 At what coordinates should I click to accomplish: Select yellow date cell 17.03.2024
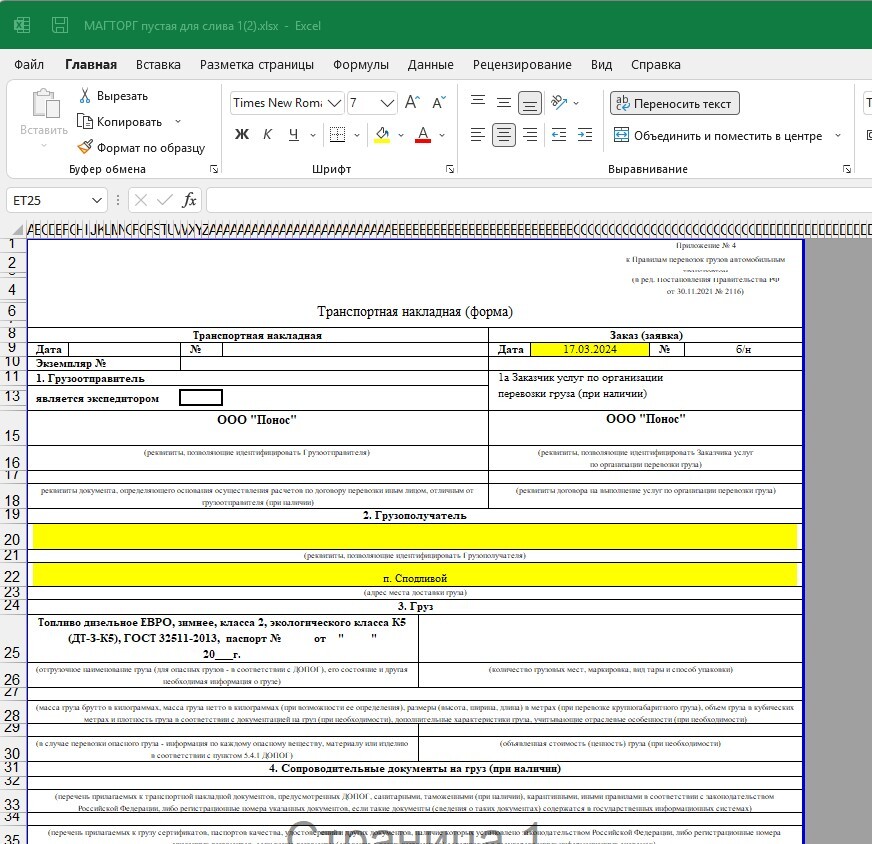589,349
